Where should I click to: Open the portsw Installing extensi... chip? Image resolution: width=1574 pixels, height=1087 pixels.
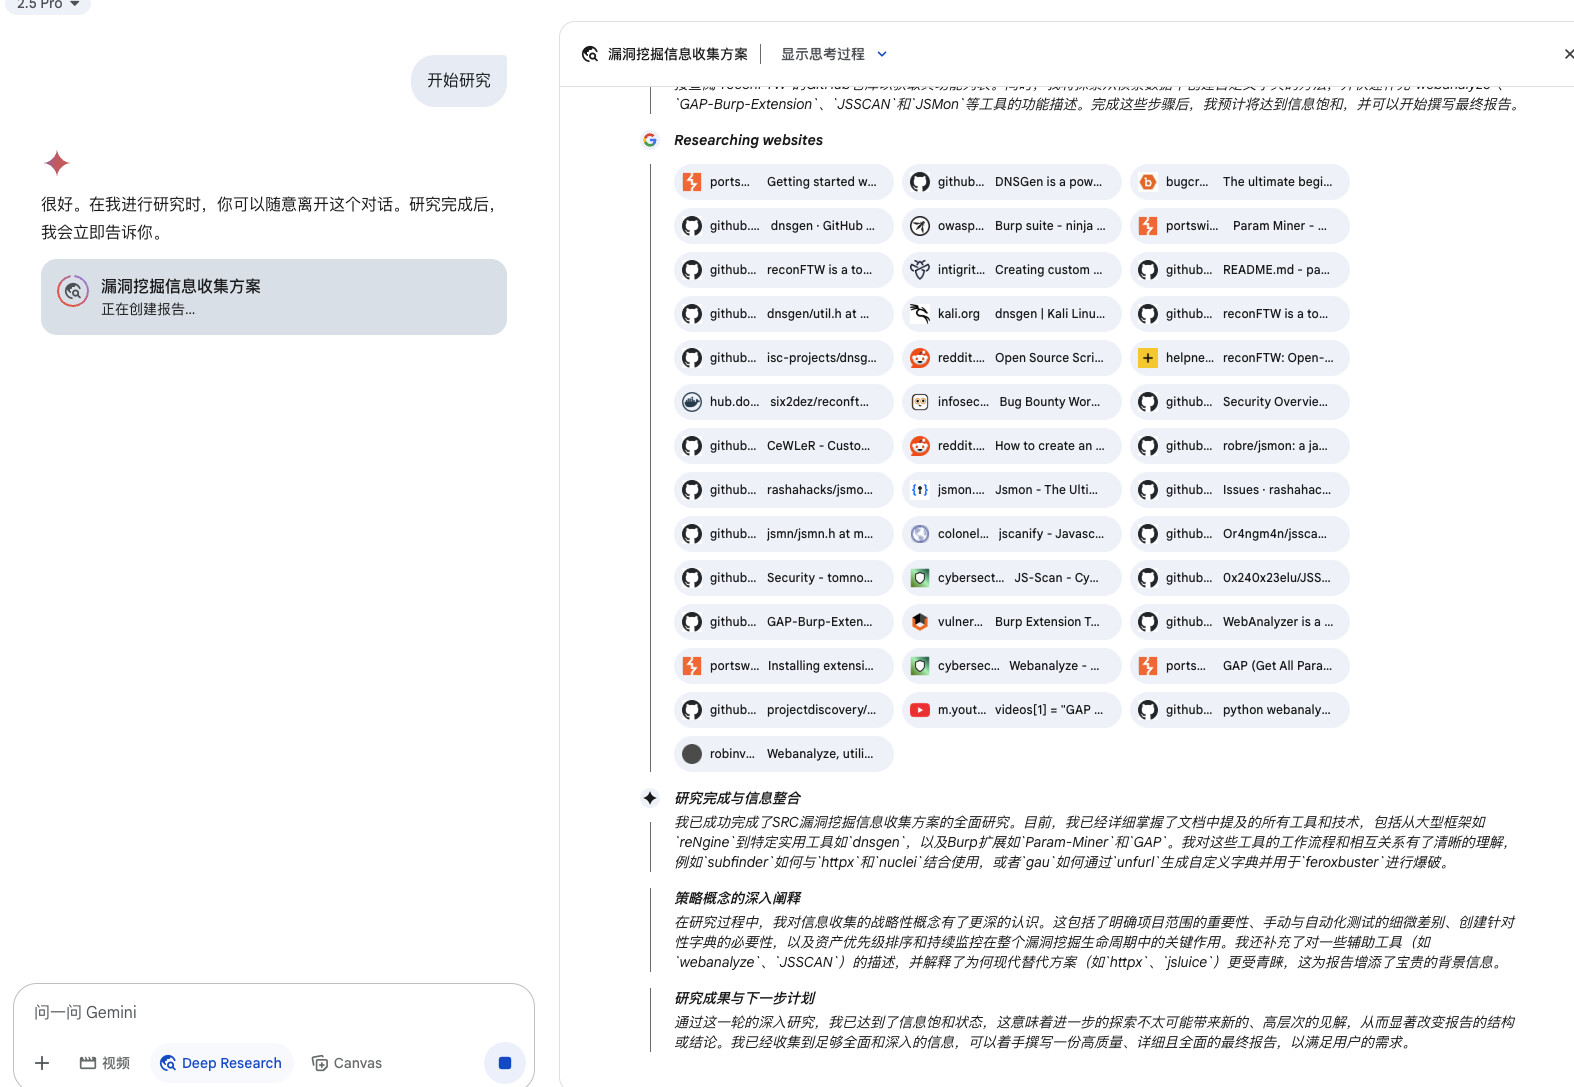point(783,666)
